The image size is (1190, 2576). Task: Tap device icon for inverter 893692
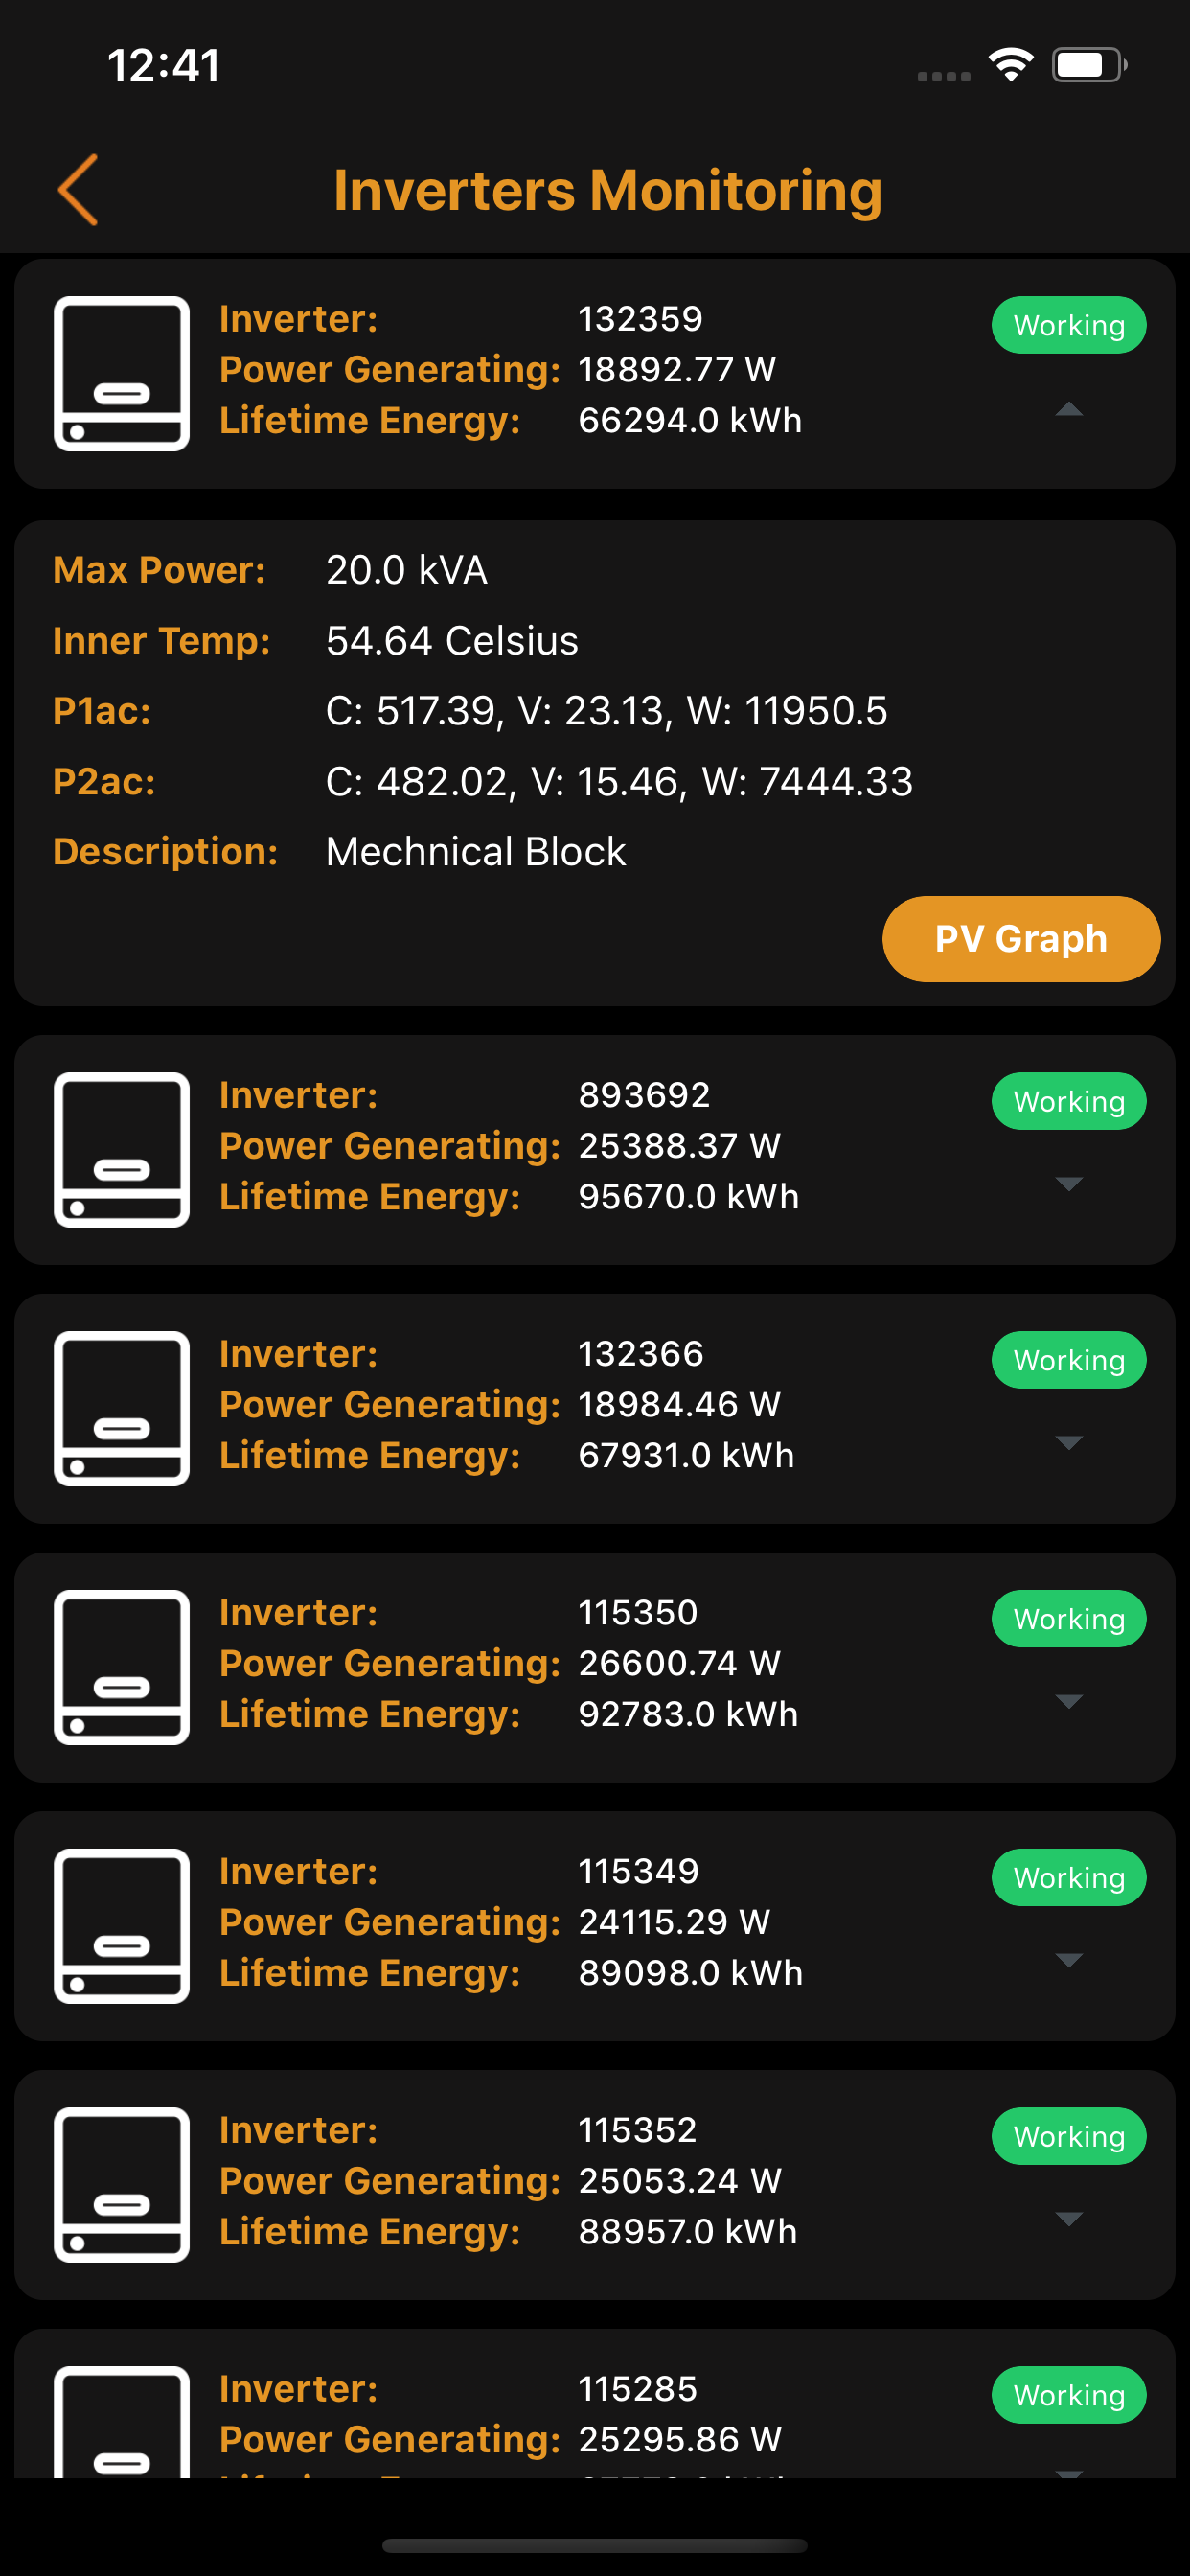tap(122, 1149)
